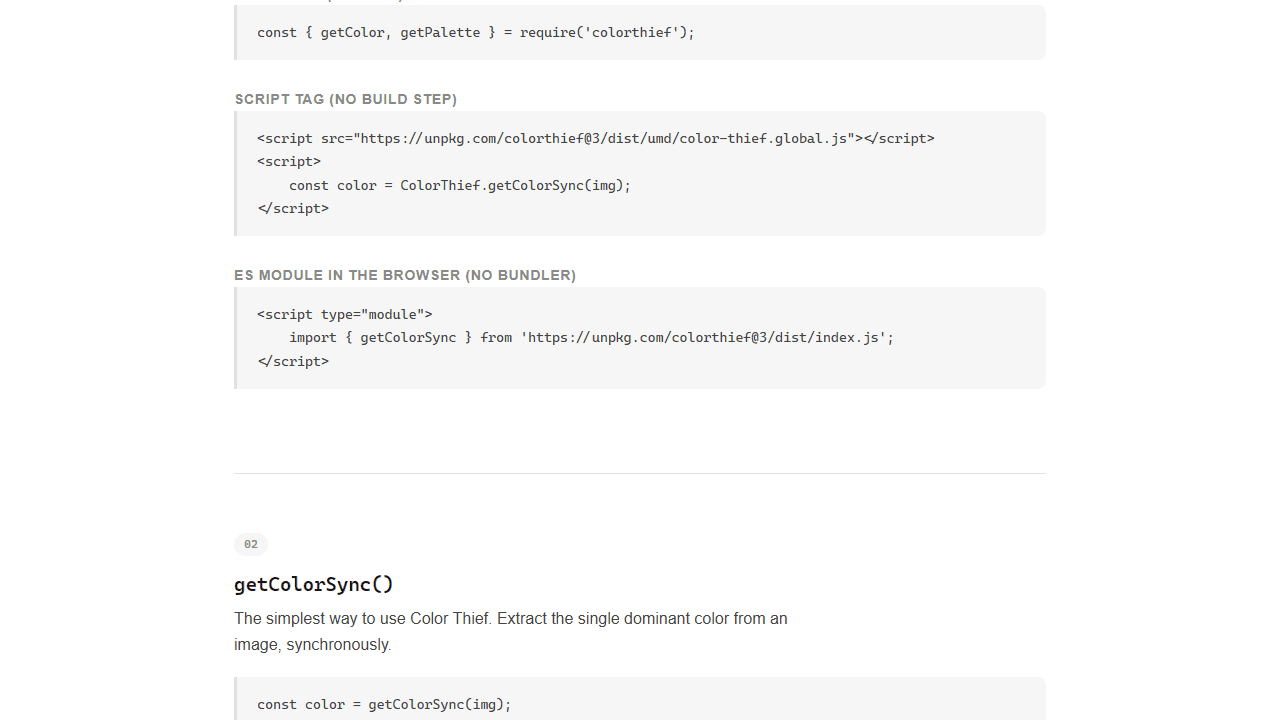Click the <script type="module"> line
This screenshot has height=720, width=1280.
pos(345,314)
